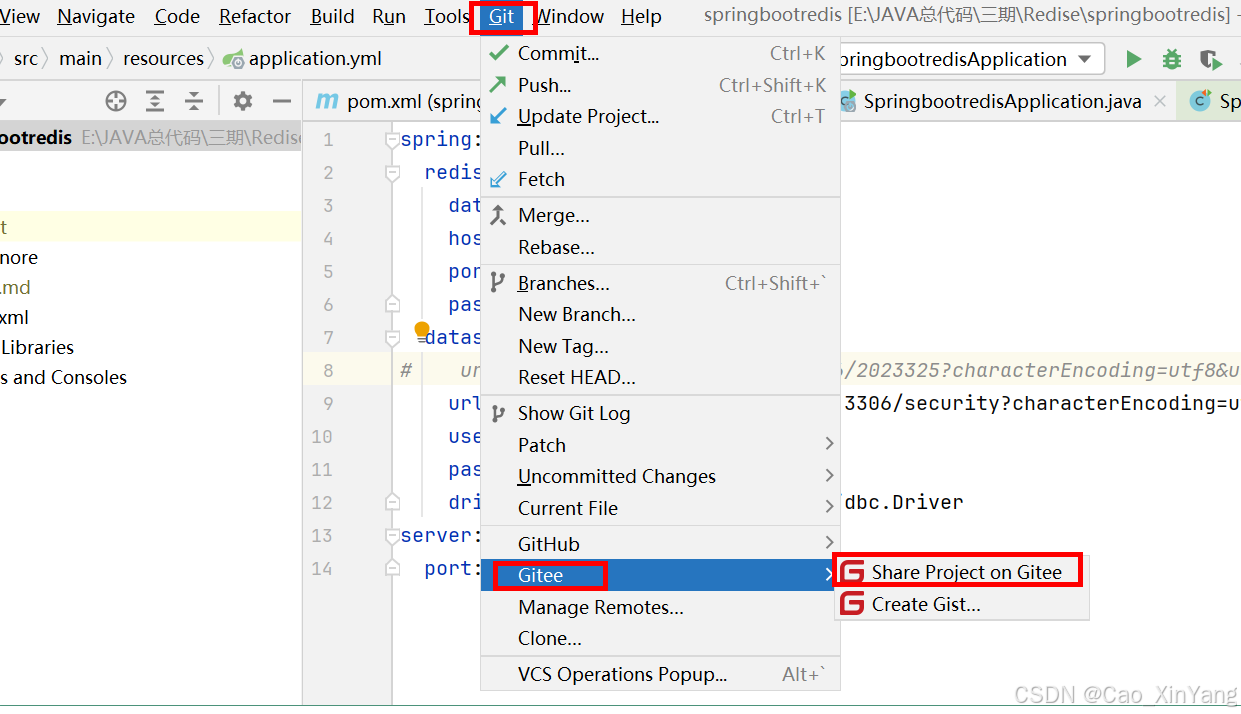Click the Push arrow icon in Git menu
Image resolution: width=1241 pixels, height=714 pixels.
pyautogui.click(x=498, y=85)
